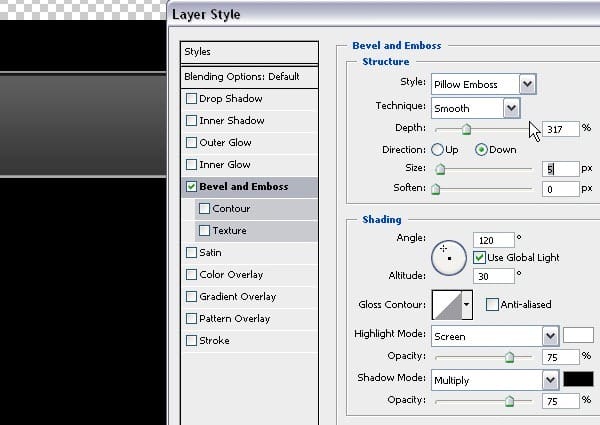Click the highlight Opacity slider handle
The height and width of the screenshot is (425, 600).
tap(509, 357)
